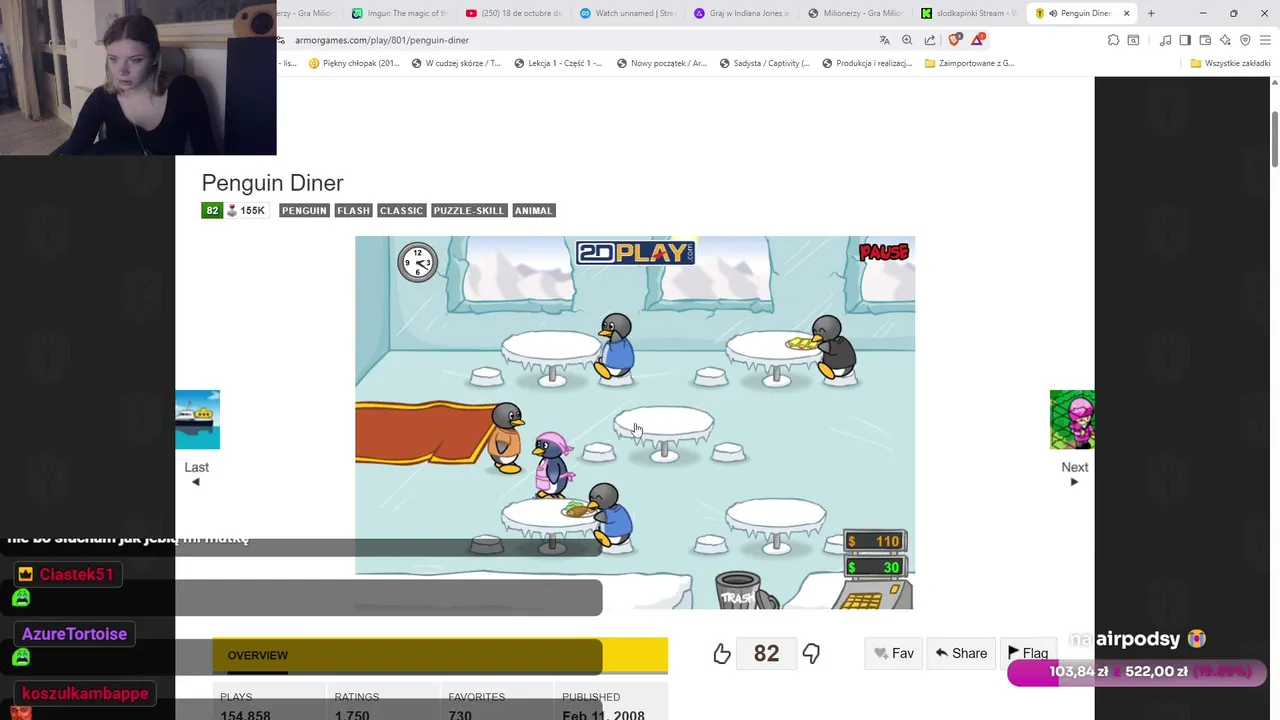The image size is (1280, 720).
Task: Switch to the Graj w Indiana Jones tab
Action: pos(742,13)
